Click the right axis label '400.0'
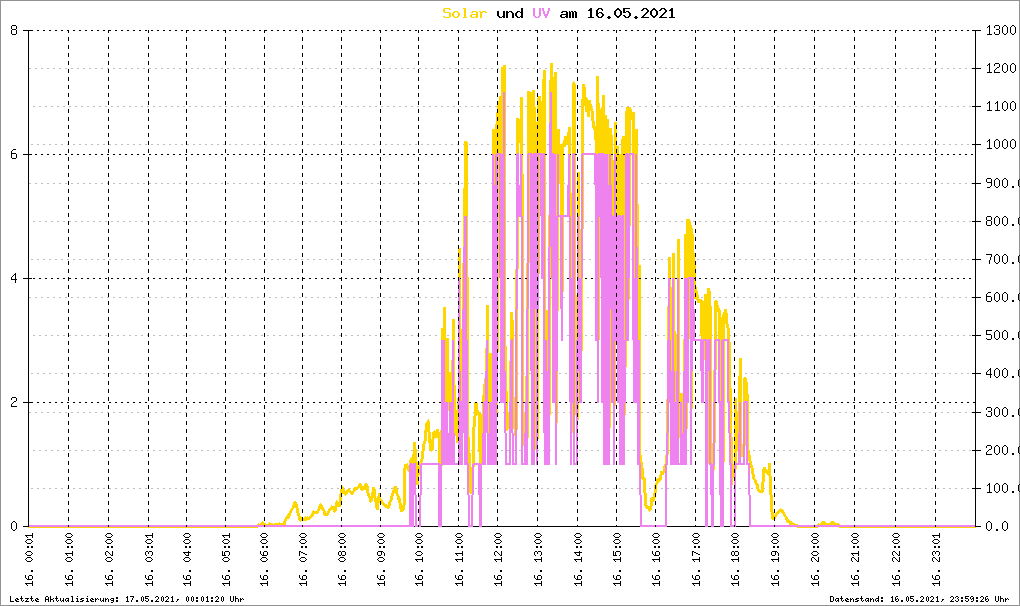This screenshot has width=1020, height=606. tap(1002, 373)
